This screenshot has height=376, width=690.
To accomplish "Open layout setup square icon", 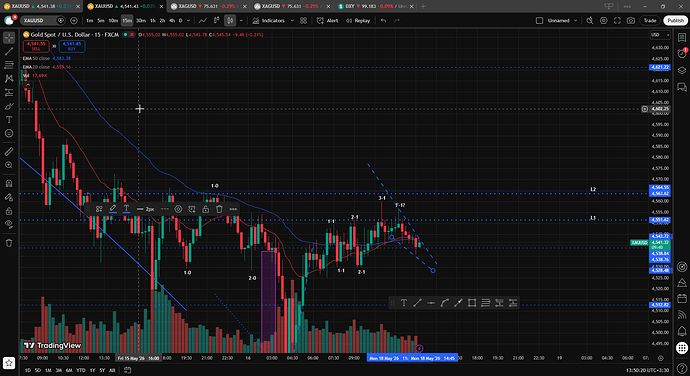I will [x=539, y=21].
